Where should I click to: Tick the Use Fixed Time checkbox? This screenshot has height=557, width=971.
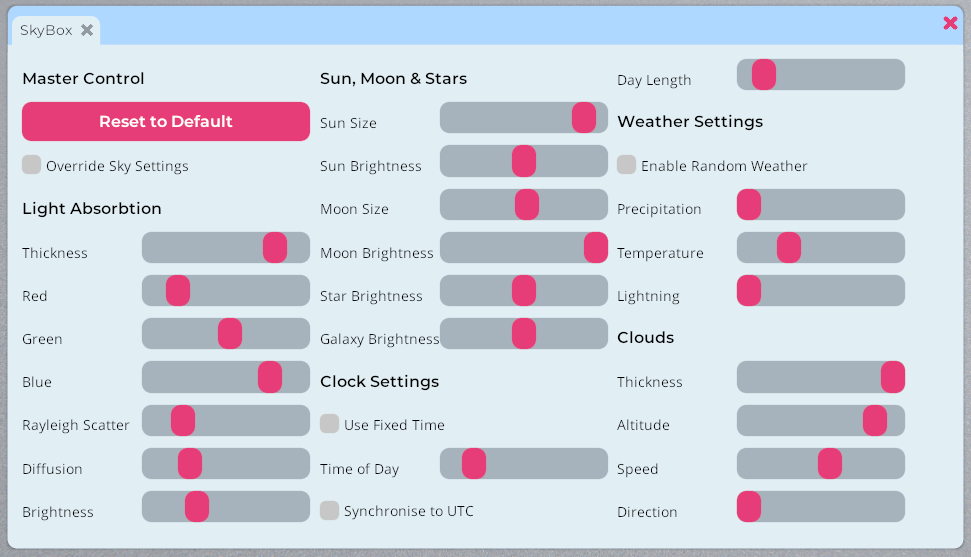coord(330,424)
